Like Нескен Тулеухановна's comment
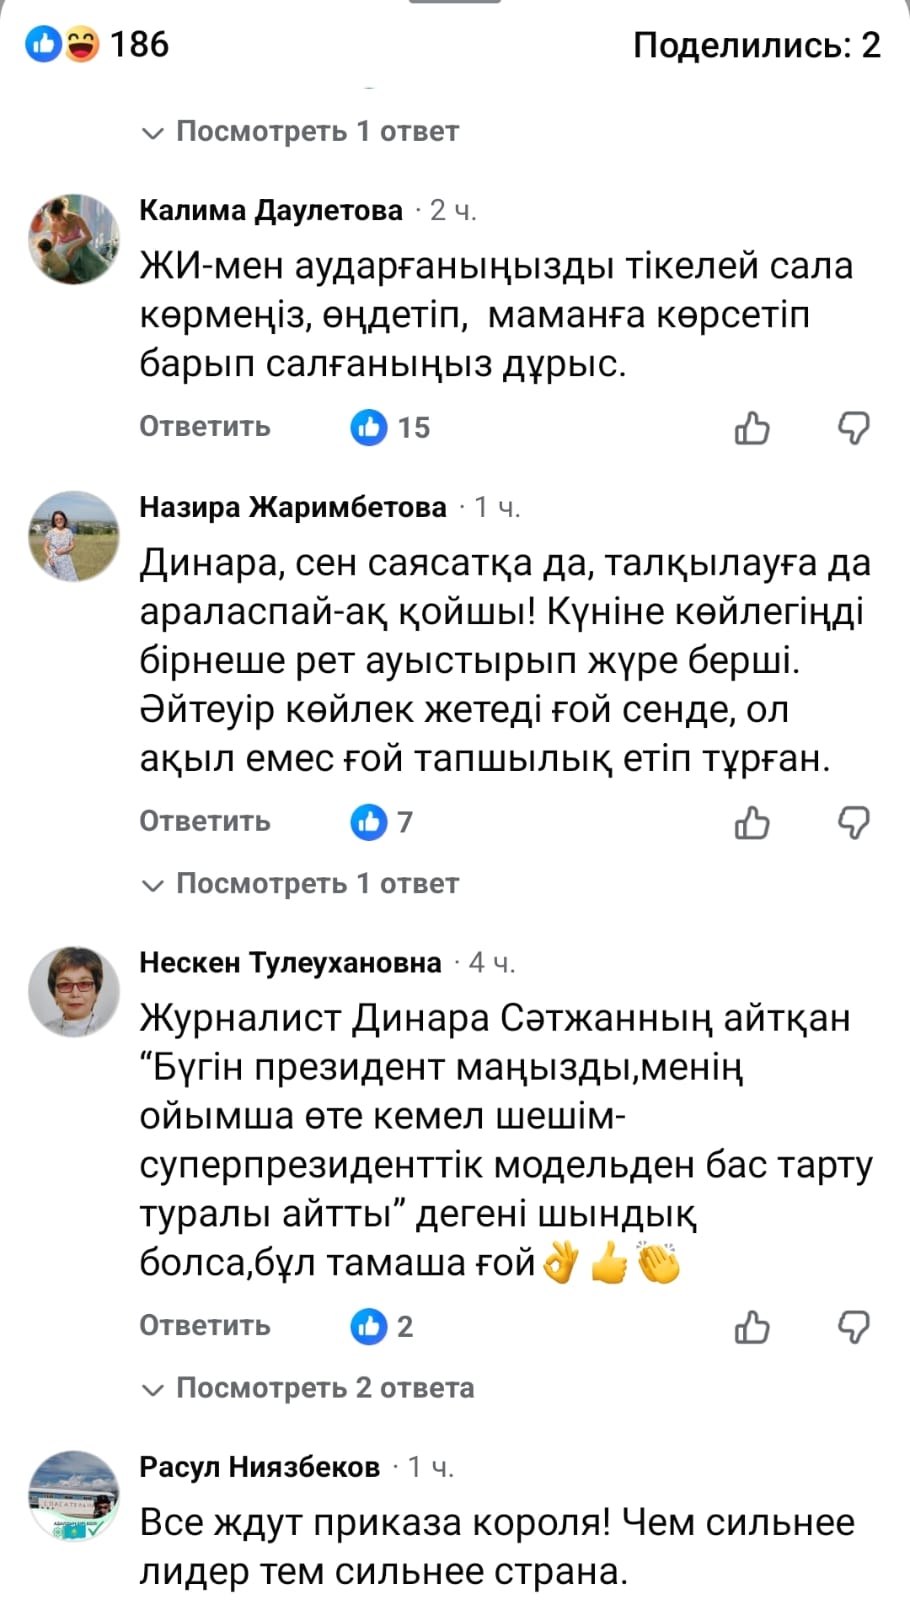910x1600 pixels. point(752,1327)
